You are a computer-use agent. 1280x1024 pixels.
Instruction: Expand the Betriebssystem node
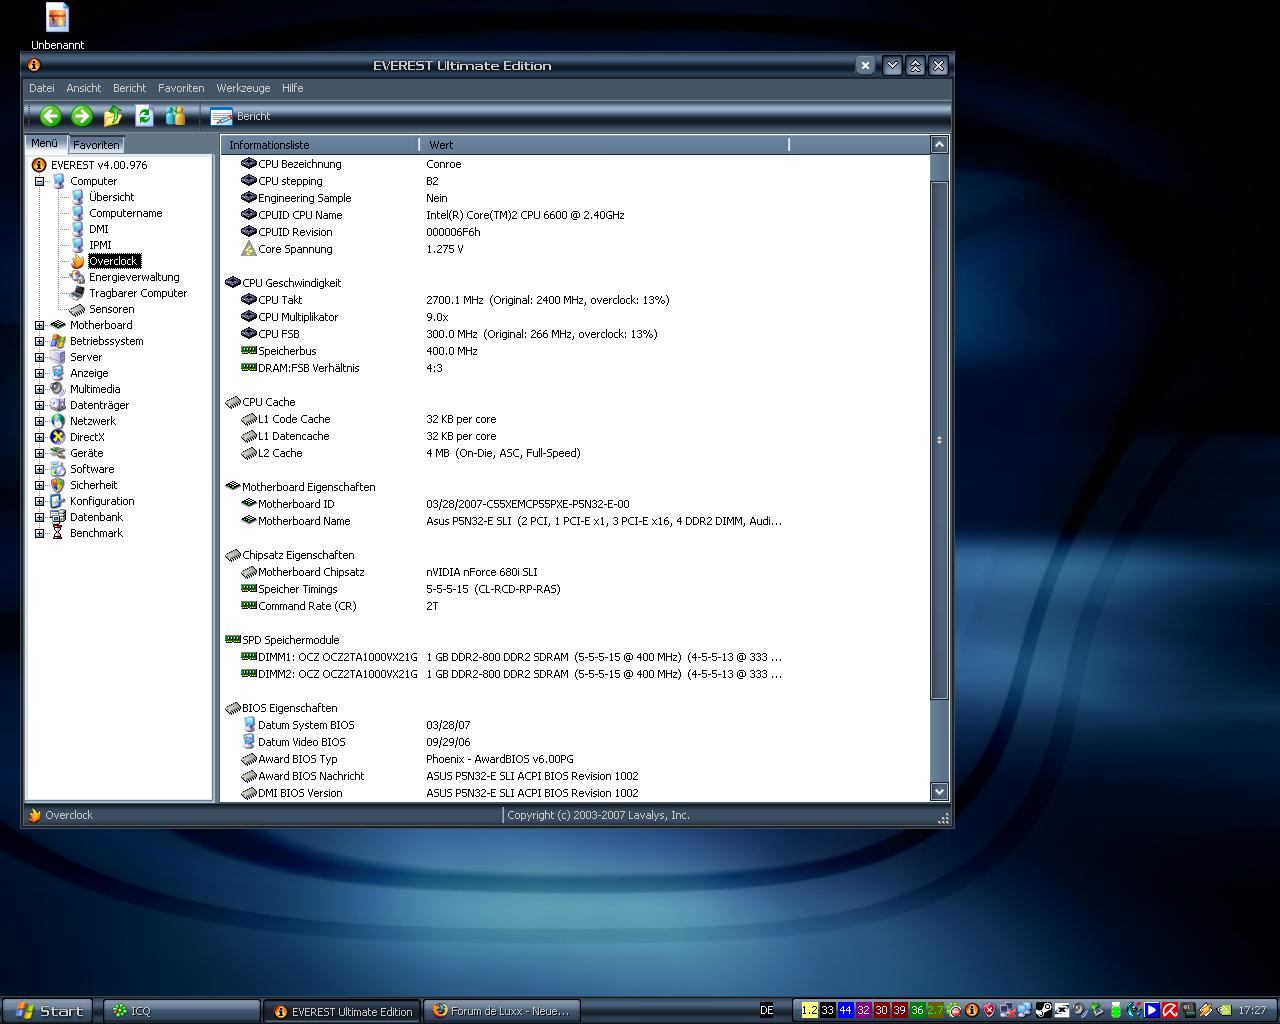point(39,341)
